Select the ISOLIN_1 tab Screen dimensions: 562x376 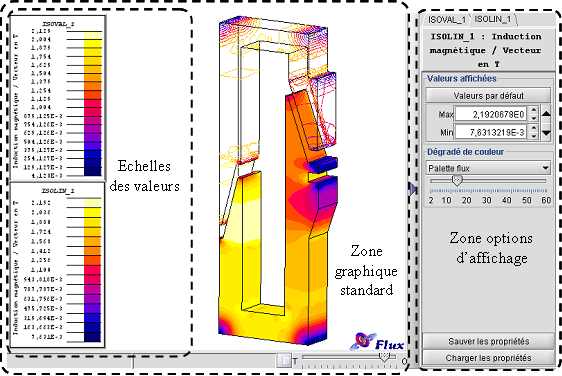pos(492,19)
